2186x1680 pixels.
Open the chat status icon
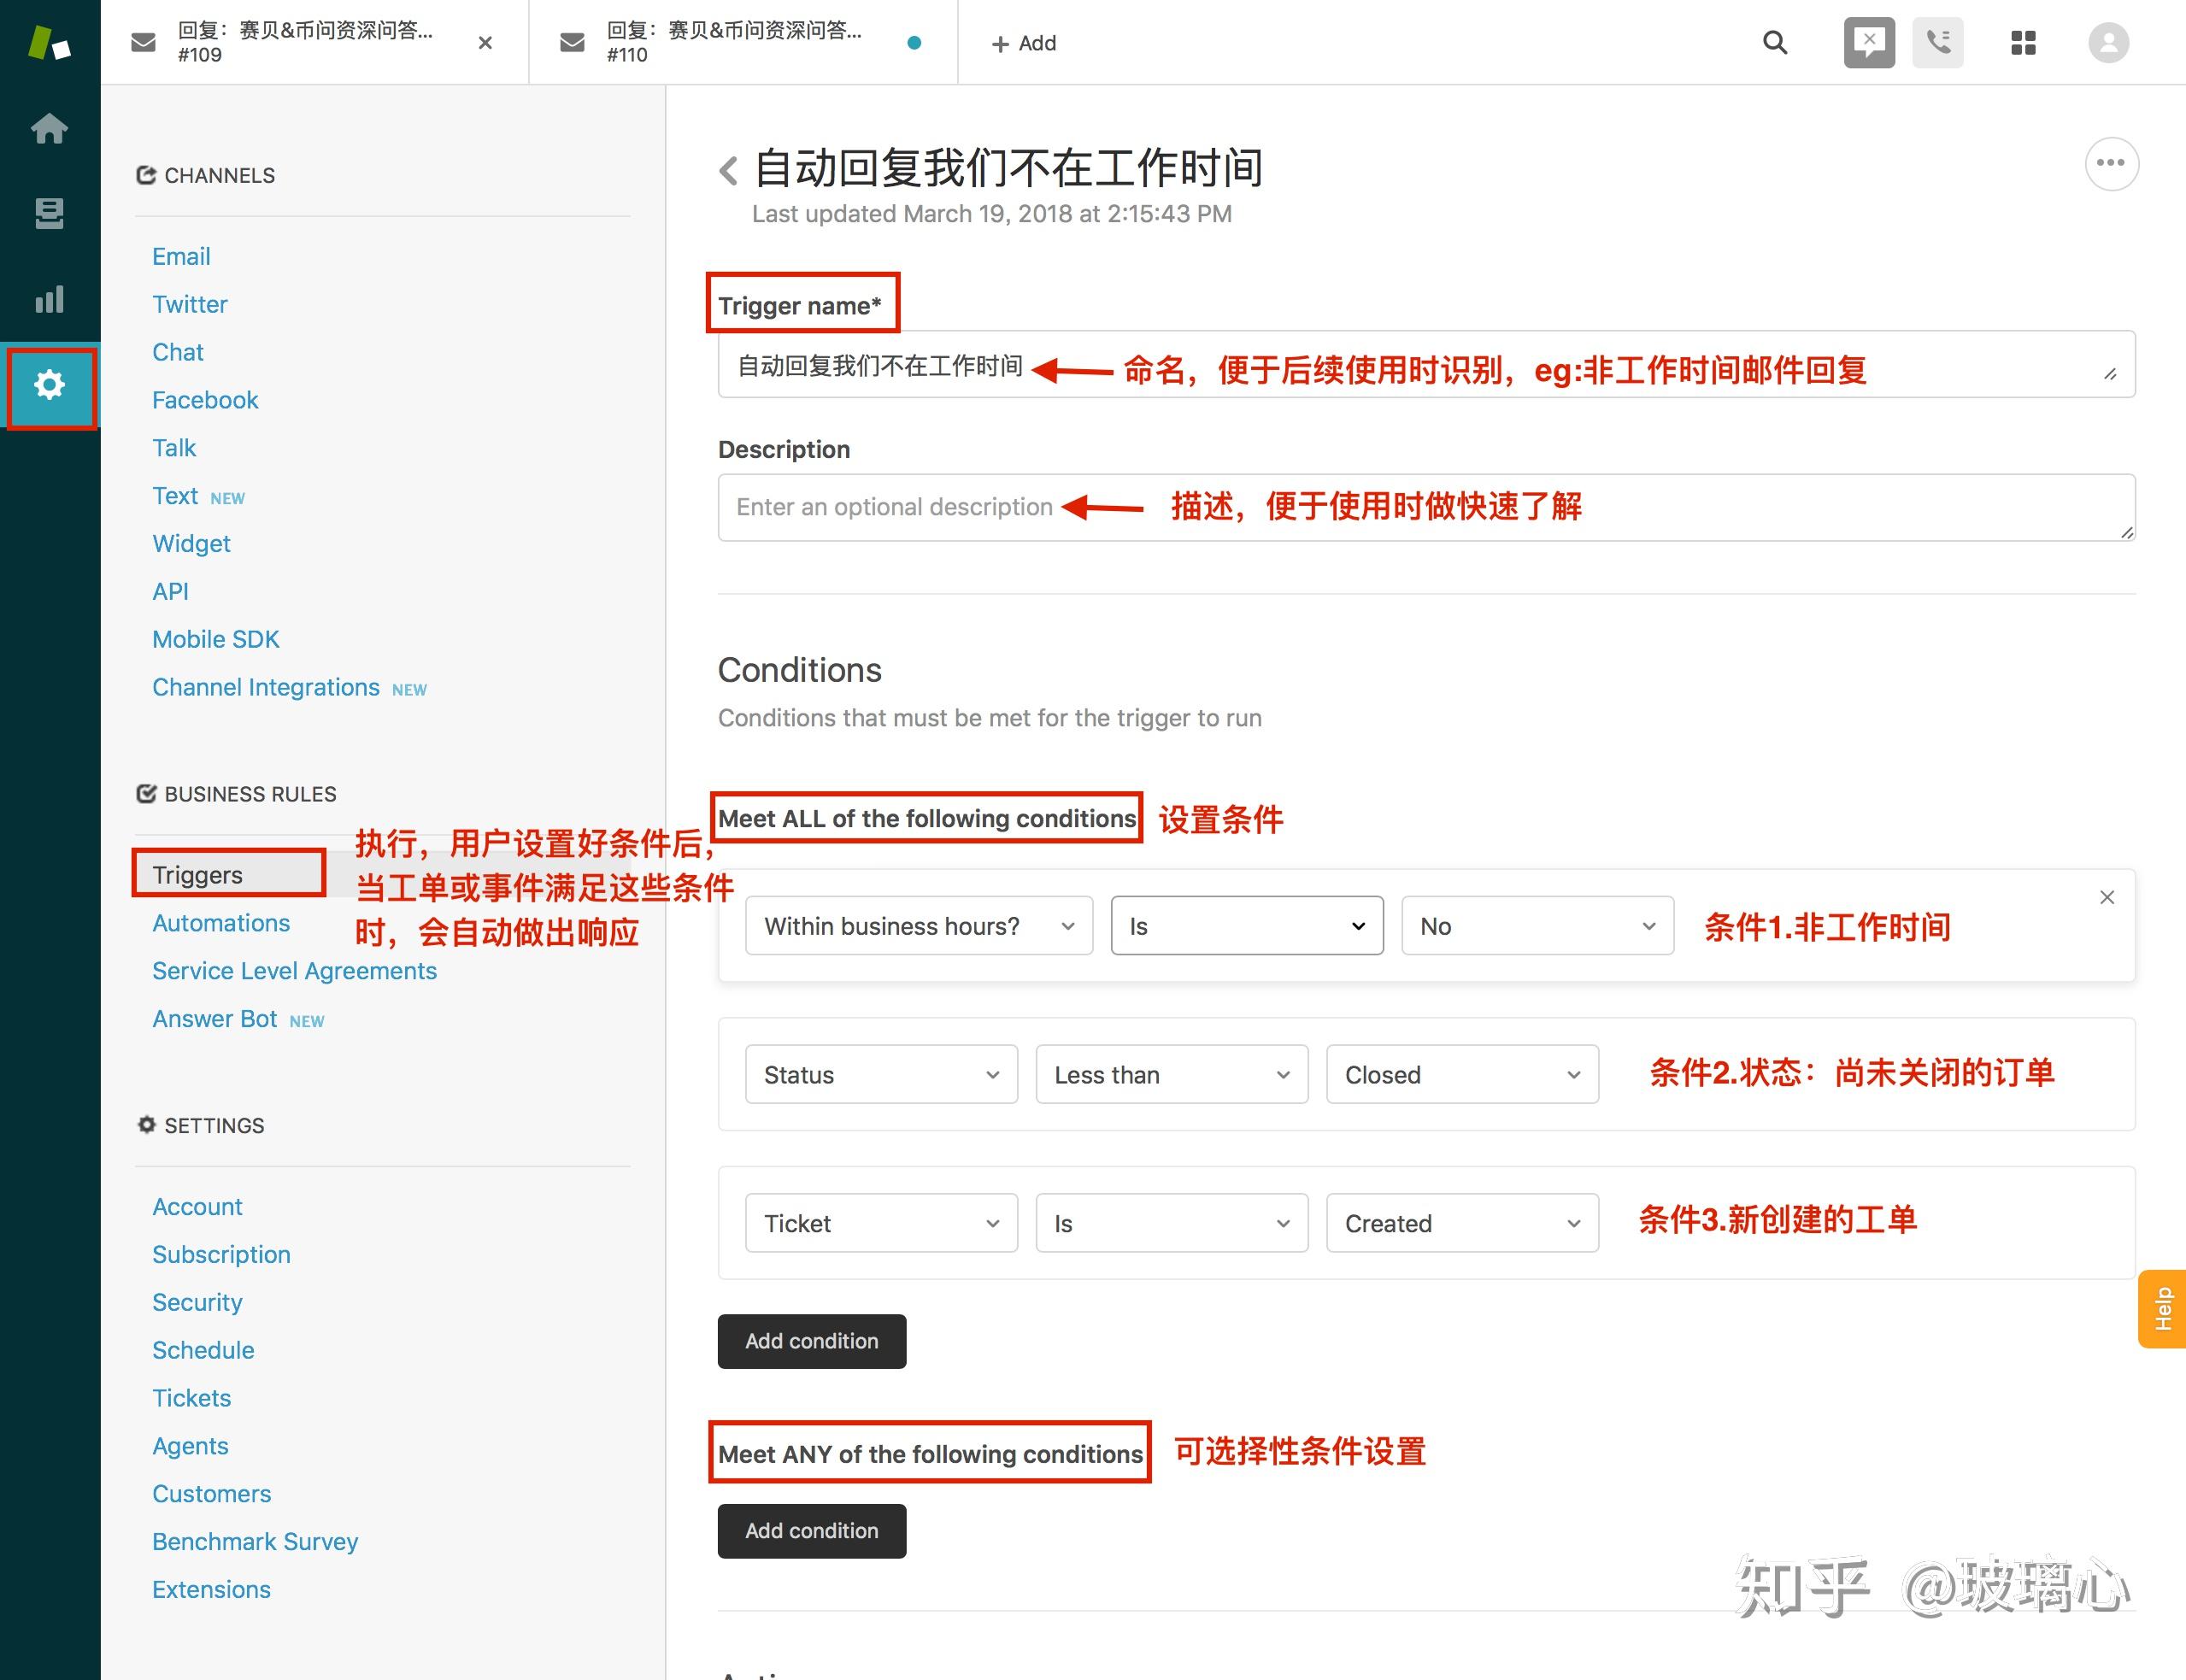[x=1868, y=43]
